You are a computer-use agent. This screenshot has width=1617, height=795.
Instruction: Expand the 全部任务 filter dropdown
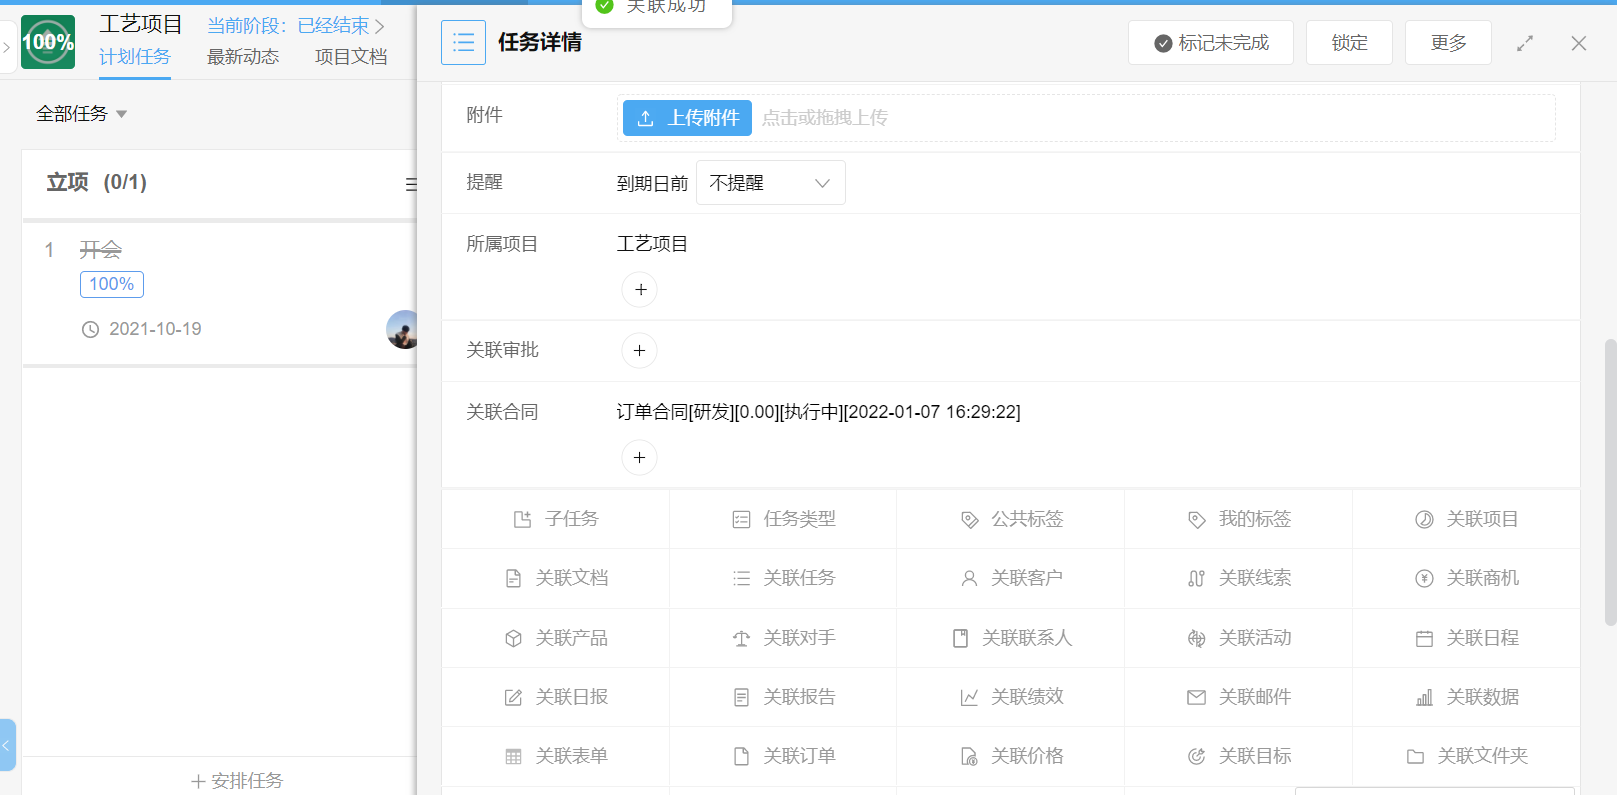[82, 114]
